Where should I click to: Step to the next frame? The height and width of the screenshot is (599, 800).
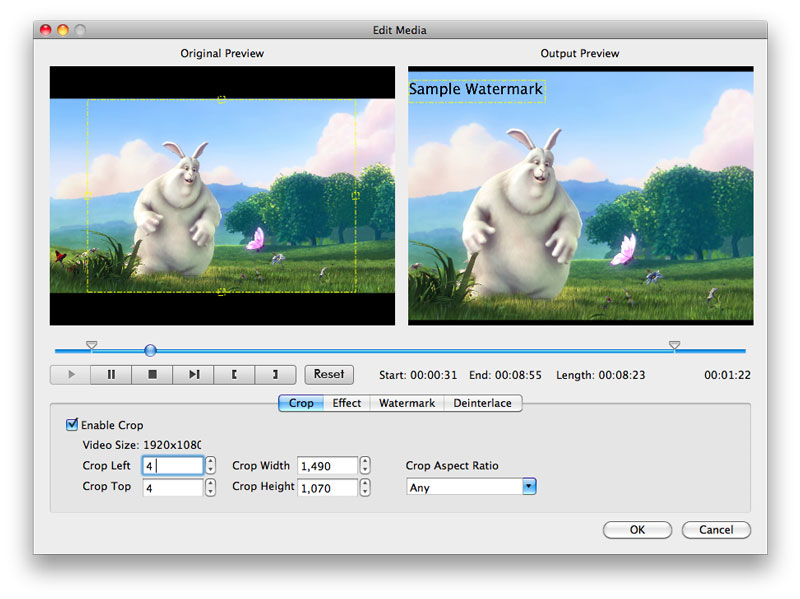pos(193,375)
